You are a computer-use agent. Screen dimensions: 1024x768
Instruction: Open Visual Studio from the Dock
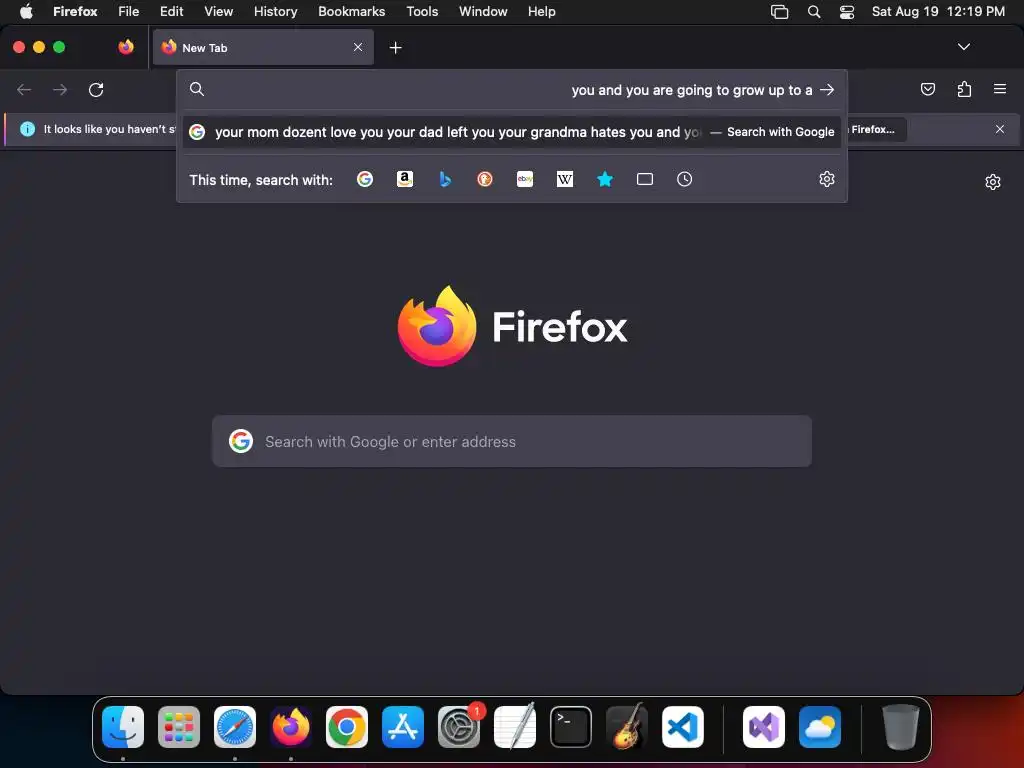(x=764, y=727)
